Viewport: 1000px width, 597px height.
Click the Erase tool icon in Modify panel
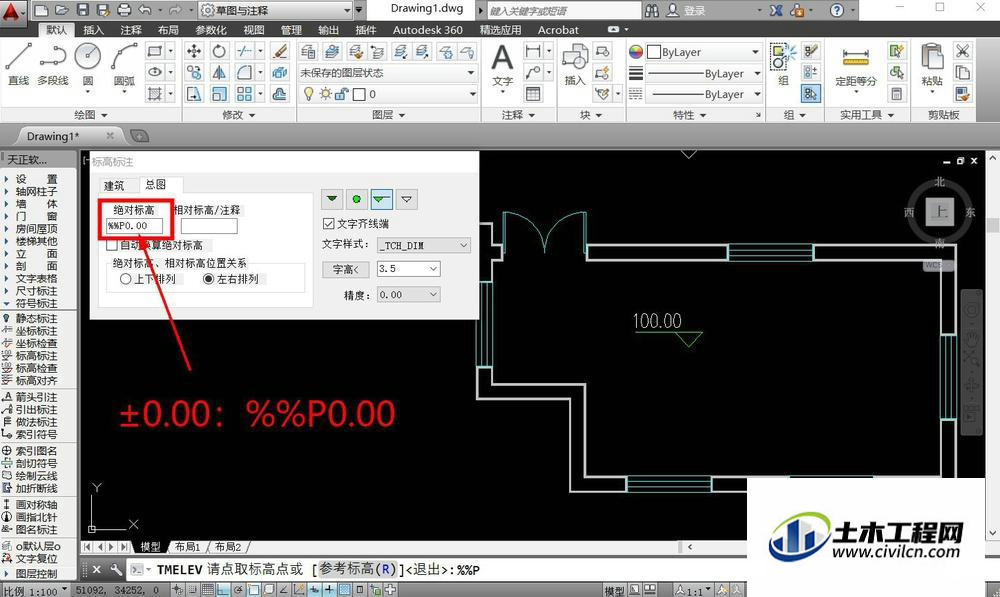(279, 51)
